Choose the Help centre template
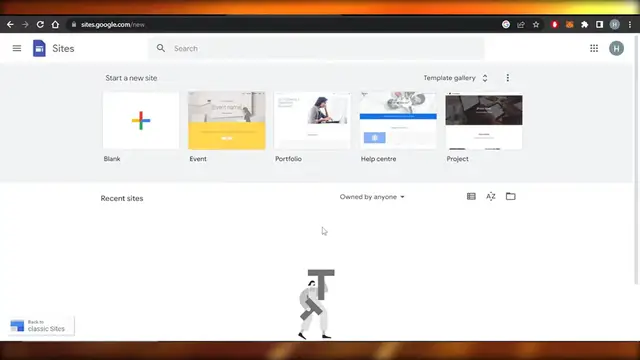Viewport: 640px width, 360px height. [x=398, y=120]
